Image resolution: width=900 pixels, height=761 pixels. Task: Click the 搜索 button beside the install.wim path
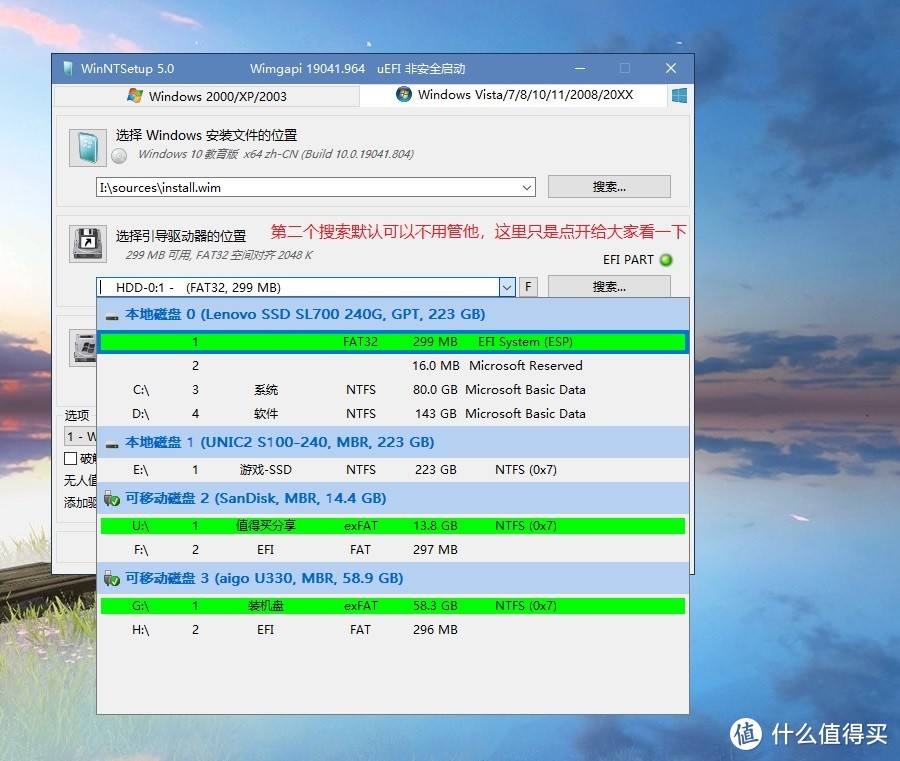pyautogui.click(x=609, y=187)
